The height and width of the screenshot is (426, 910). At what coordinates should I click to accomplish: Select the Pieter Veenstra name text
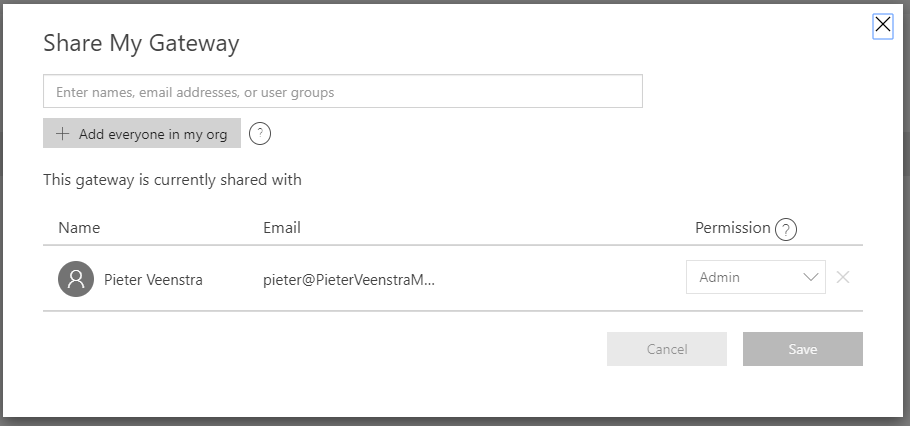click(153, 280)
